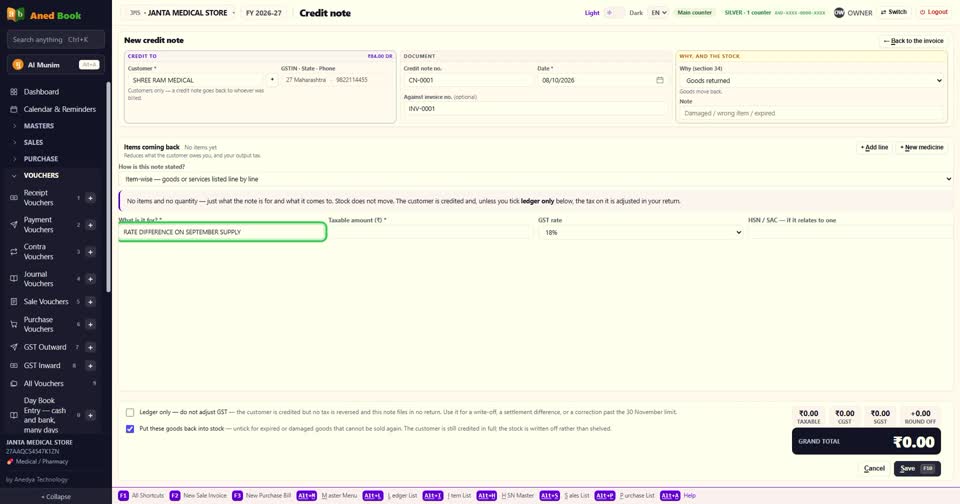The image size is (960, 504).
Task: Open Dashboard from the sidebar
Action: [41, 92]
